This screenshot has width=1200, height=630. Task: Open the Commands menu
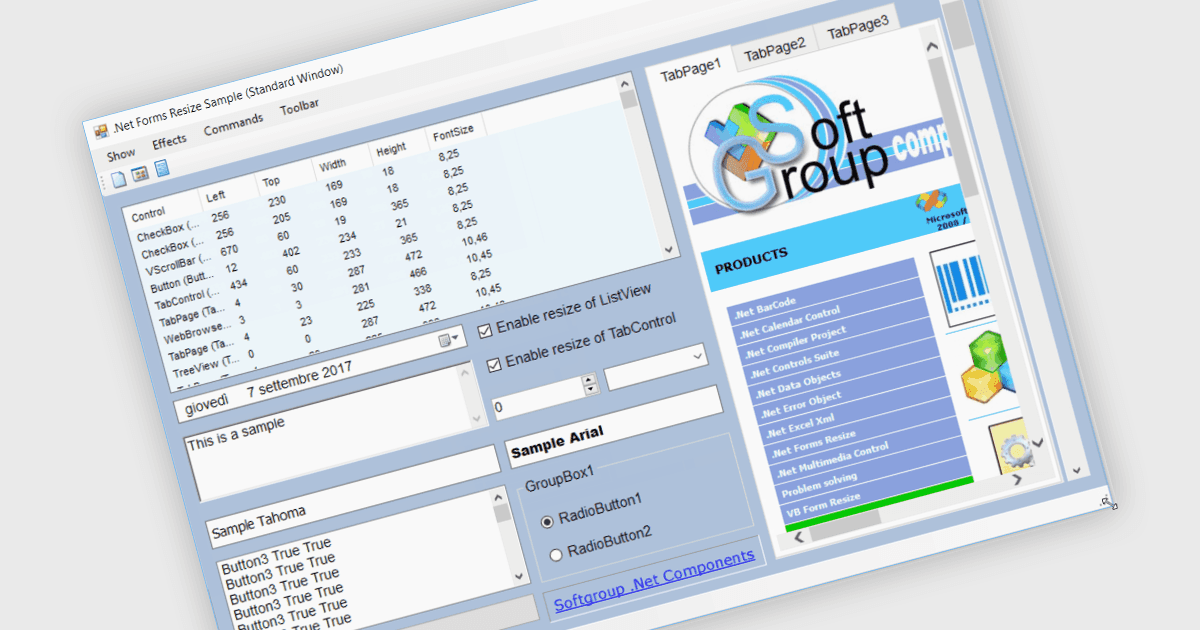(233, 125)
